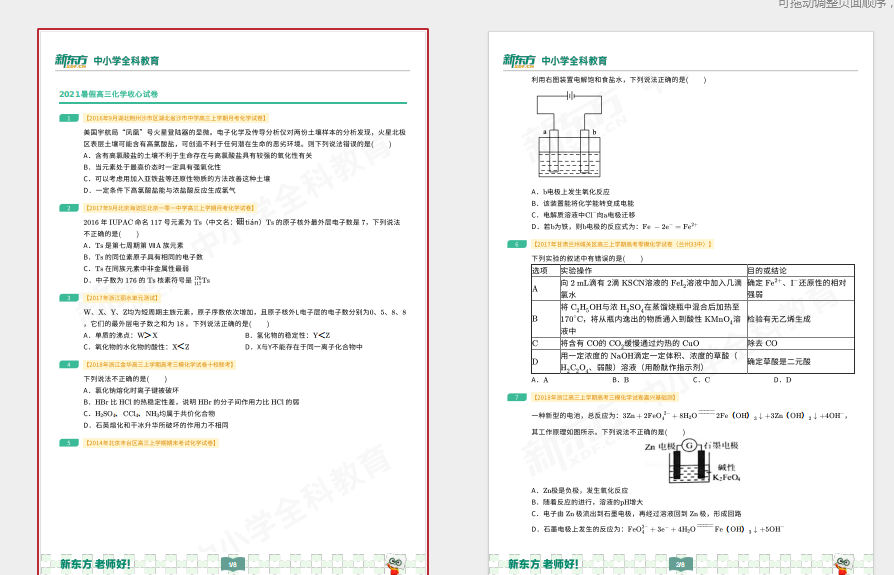Click option D. 中子数为 176 的 Ts 核素符号
The height and width of the screenshot is (575, 894).
147,280
